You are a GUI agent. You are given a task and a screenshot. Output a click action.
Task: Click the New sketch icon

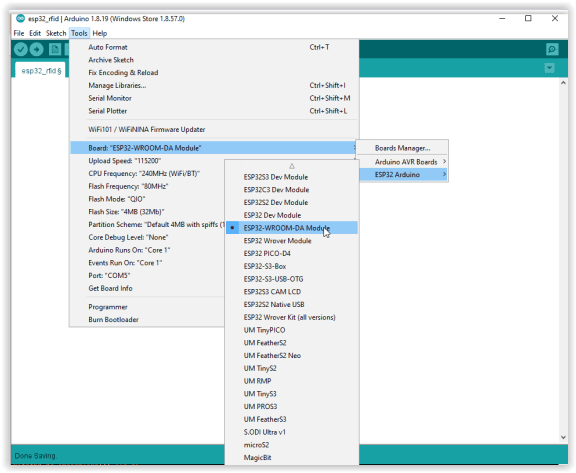point(55,49)
